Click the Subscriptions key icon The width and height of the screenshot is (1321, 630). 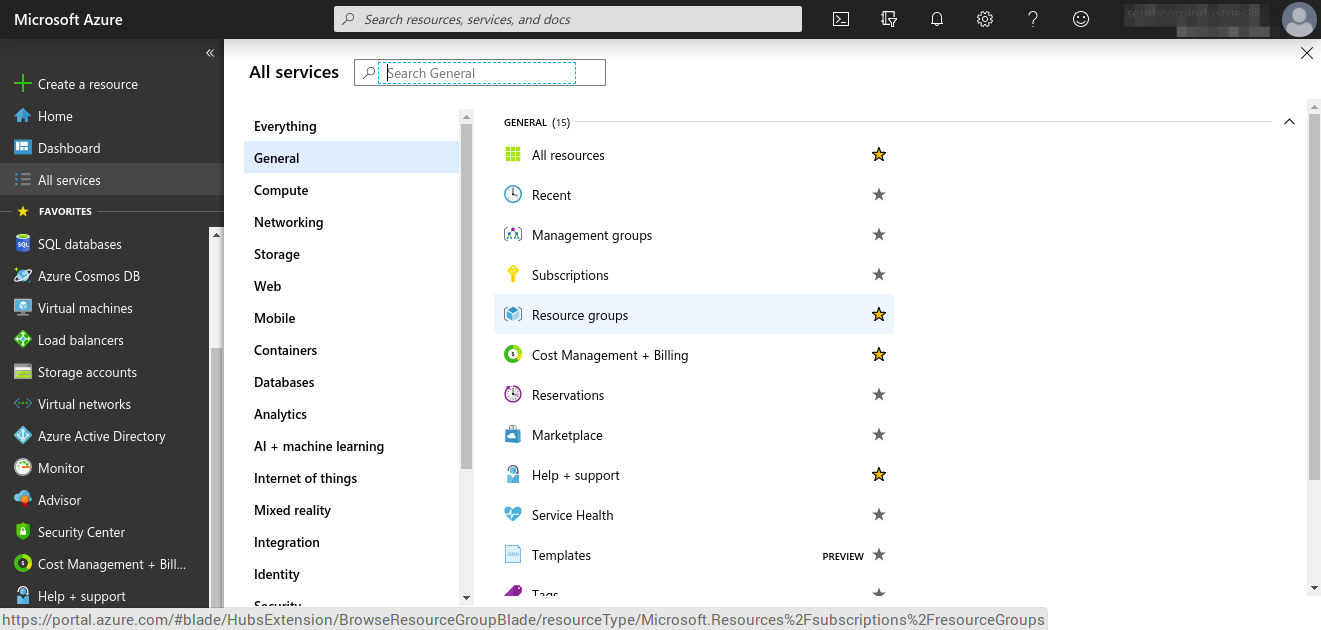(513, 275)
